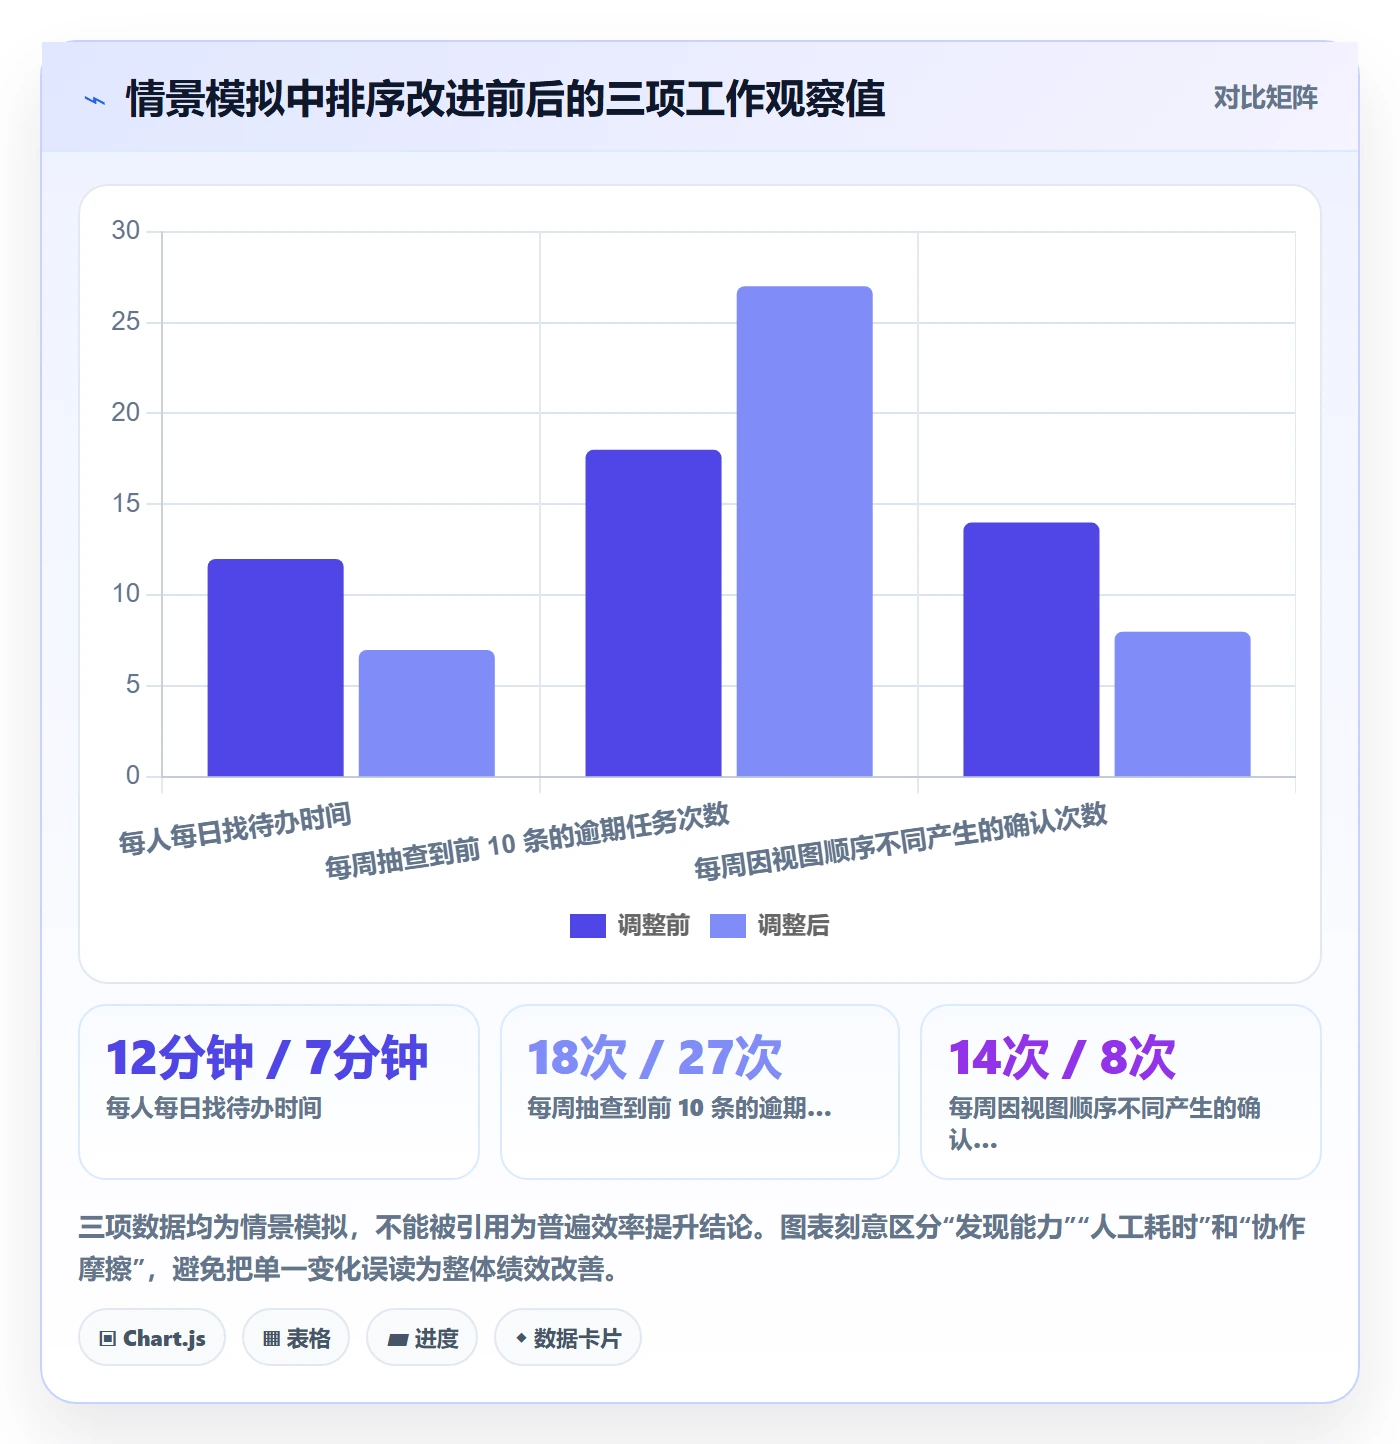Click the footnote paragraph starting 三项数据均为情景模拟
This screenshot has height=1444, width=1400.
[x=692, y=1248]
